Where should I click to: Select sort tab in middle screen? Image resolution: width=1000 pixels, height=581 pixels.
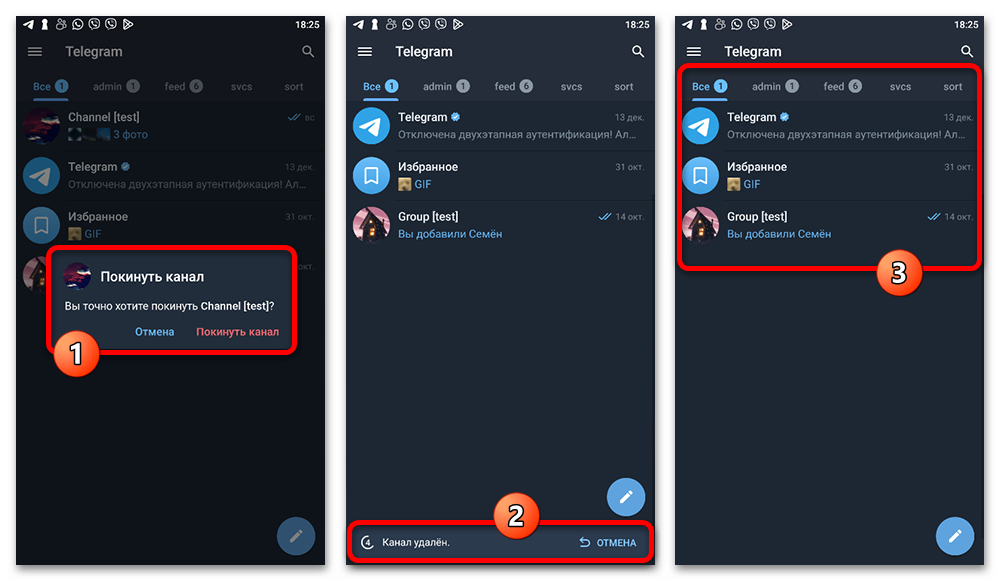click(624, 87)
